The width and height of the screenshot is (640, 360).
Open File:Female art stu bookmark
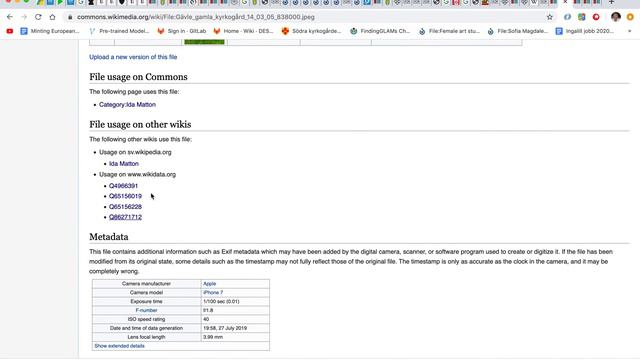click(x=449, y=31)
